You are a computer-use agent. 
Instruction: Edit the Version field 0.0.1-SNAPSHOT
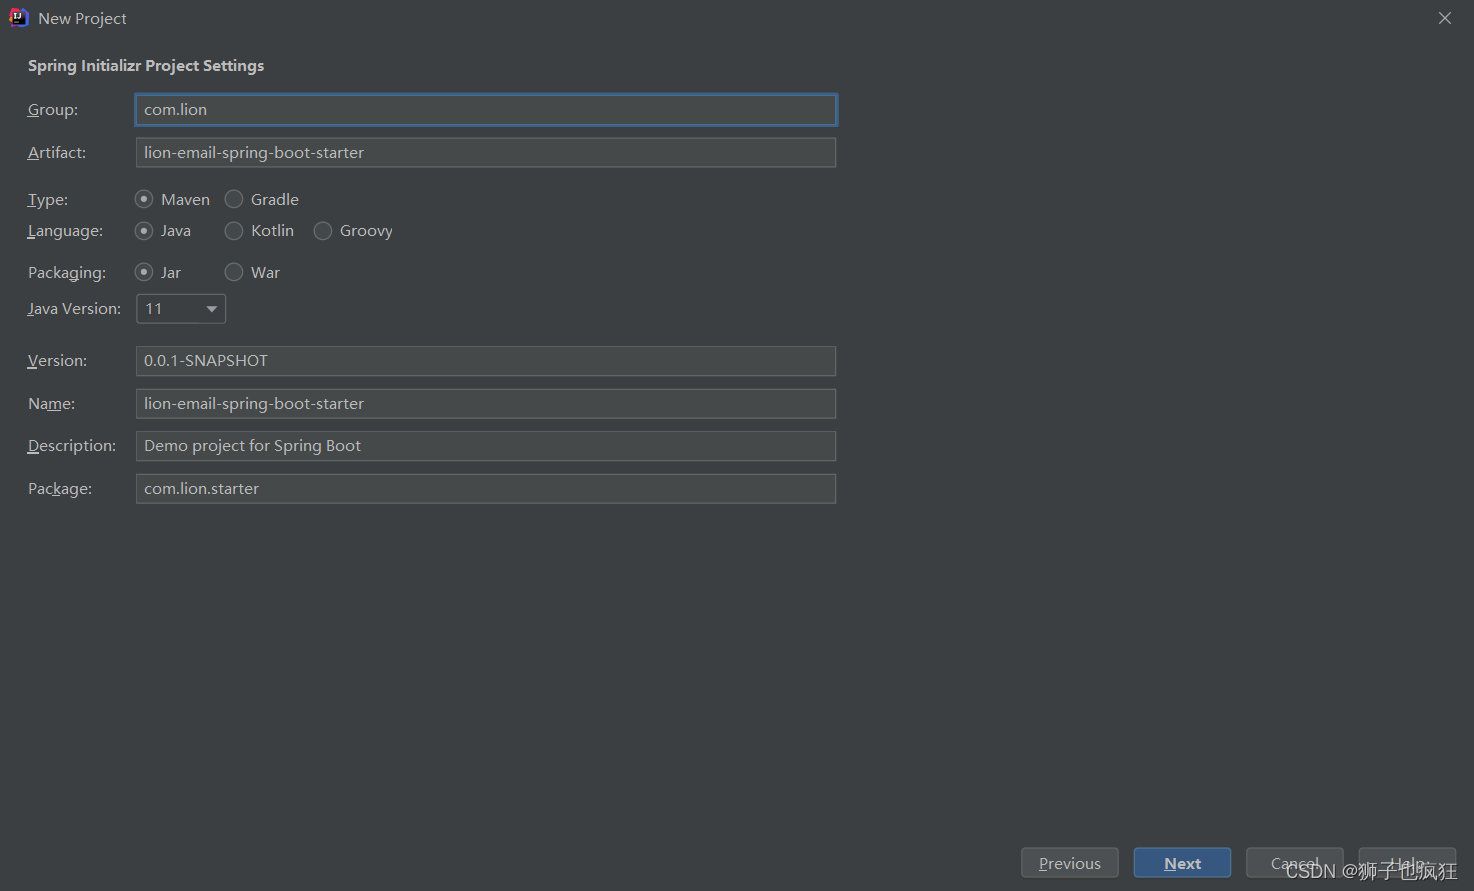click(486, 361)
